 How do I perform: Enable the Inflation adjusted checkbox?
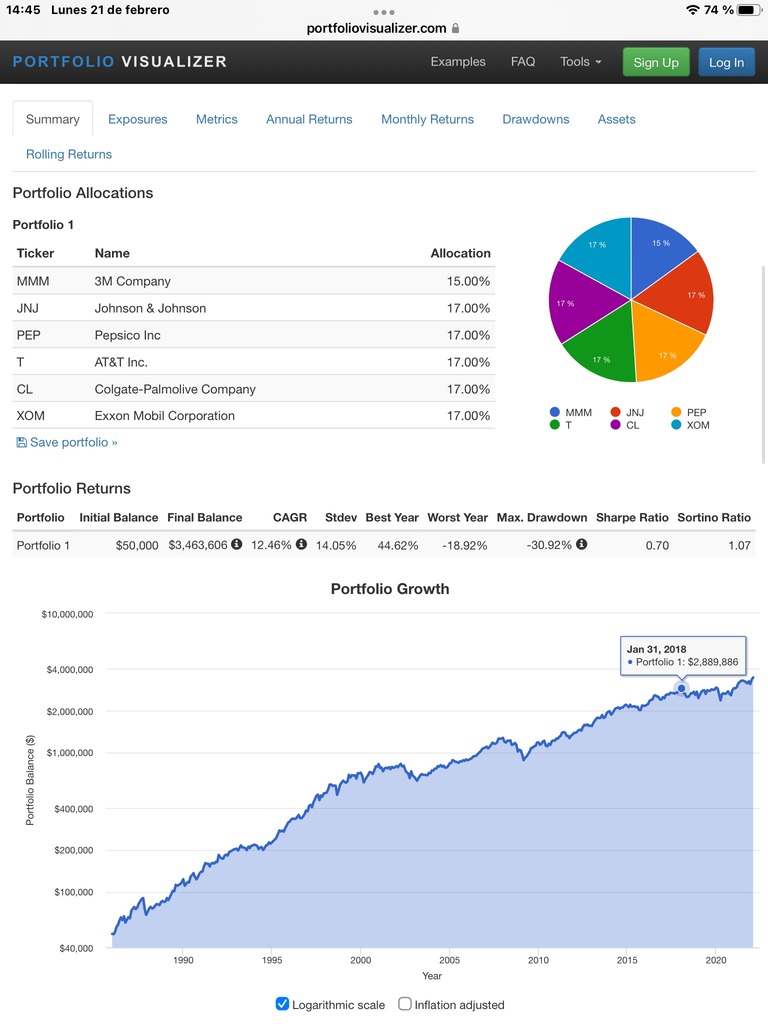(405, 1004)
